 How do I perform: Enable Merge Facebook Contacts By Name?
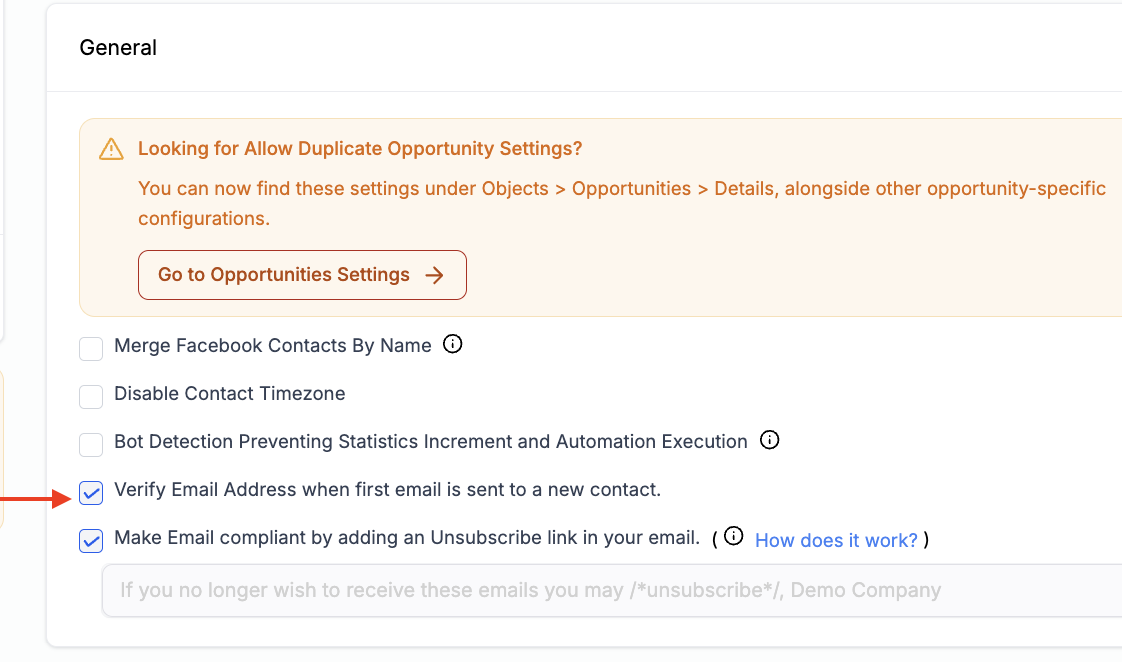(90, 348)
